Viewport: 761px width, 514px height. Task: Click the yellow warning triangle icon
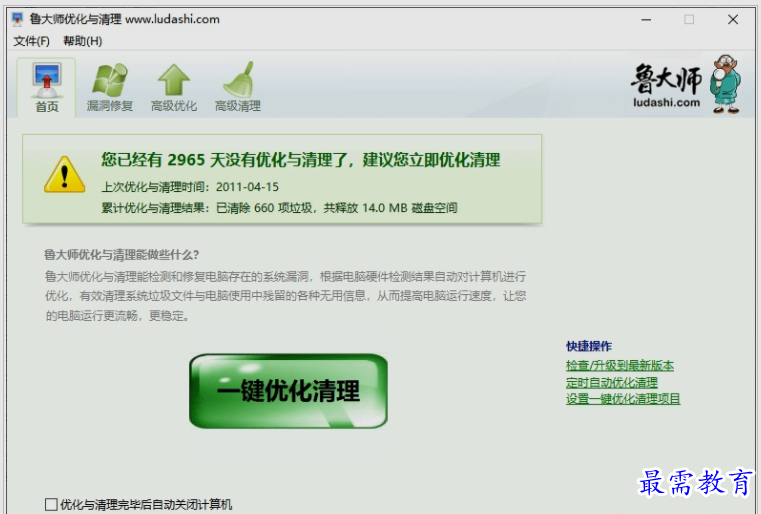(65, 175)
